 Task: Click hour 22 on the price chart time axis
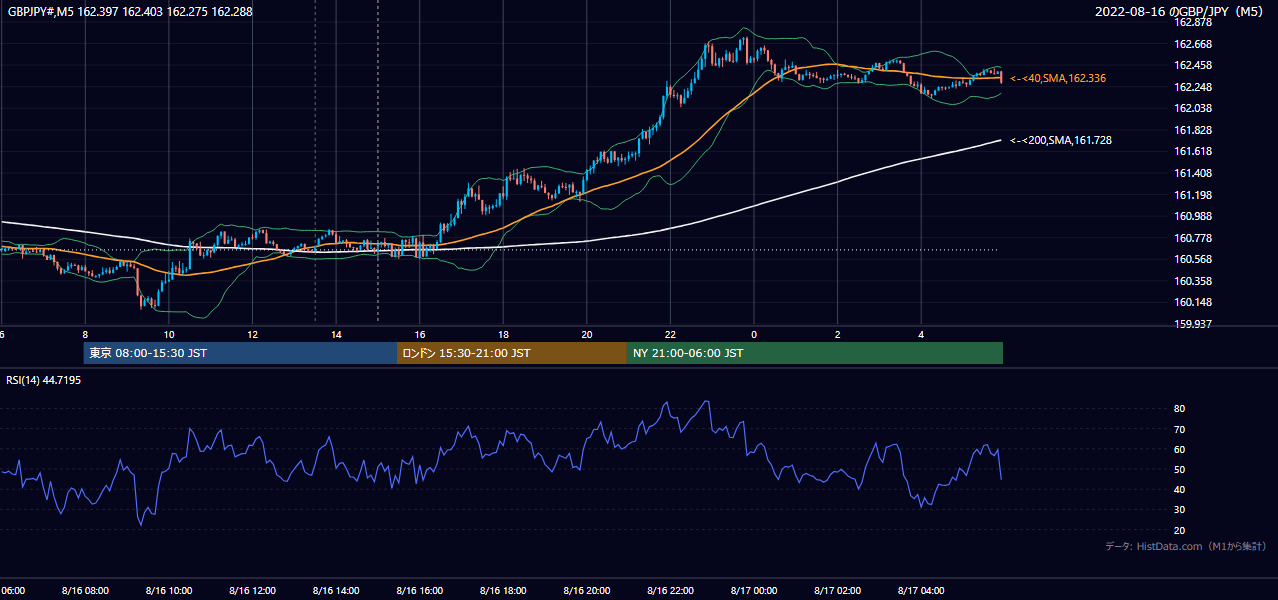(670, 334)
